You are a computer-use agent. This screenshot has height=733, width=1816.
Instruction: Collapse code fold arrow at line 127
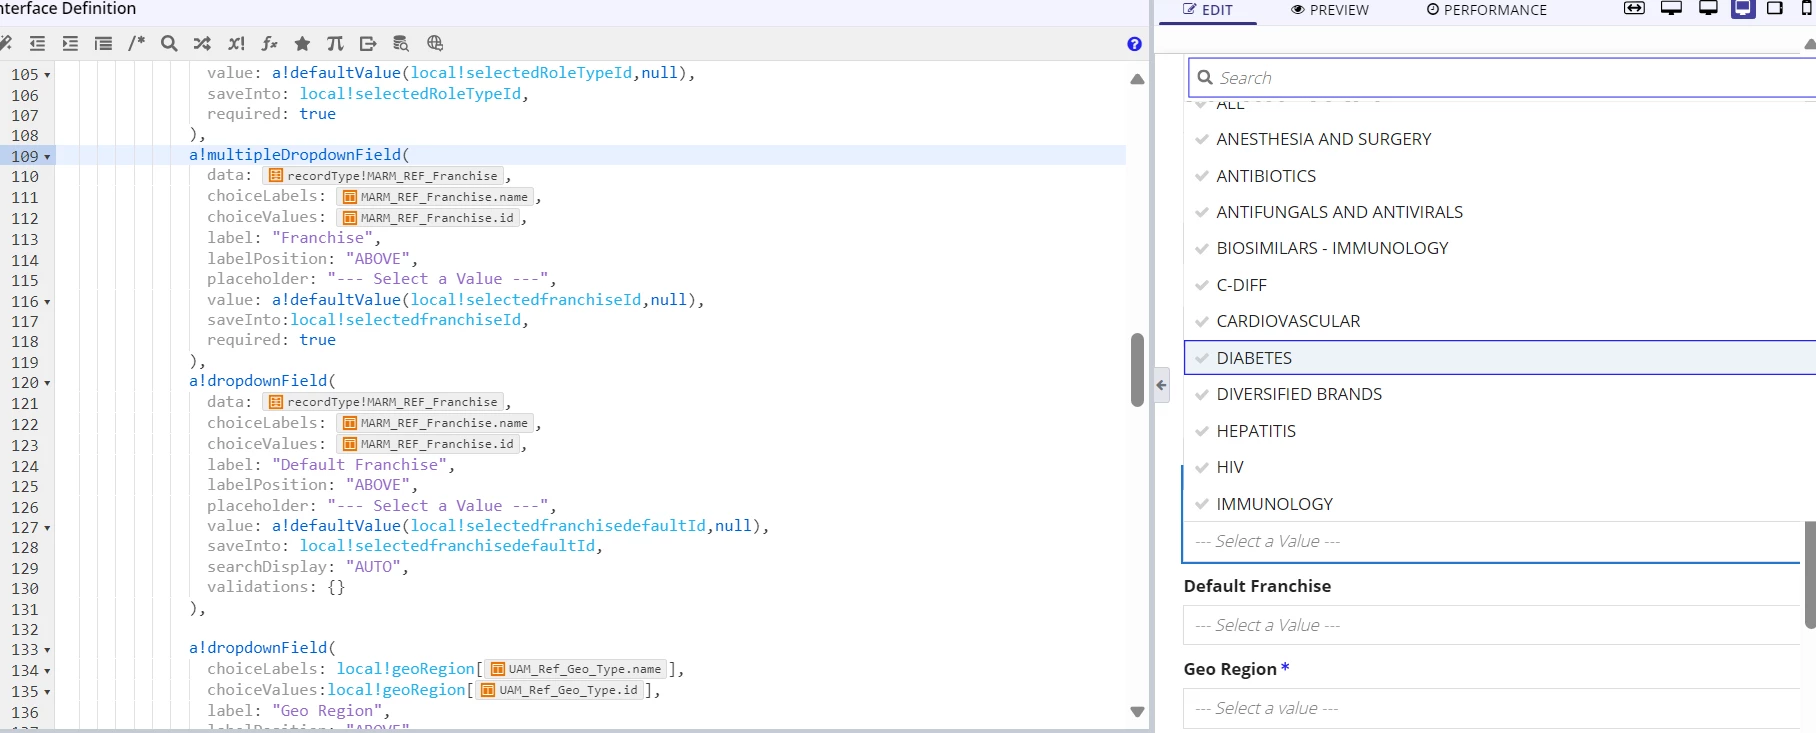47,528
